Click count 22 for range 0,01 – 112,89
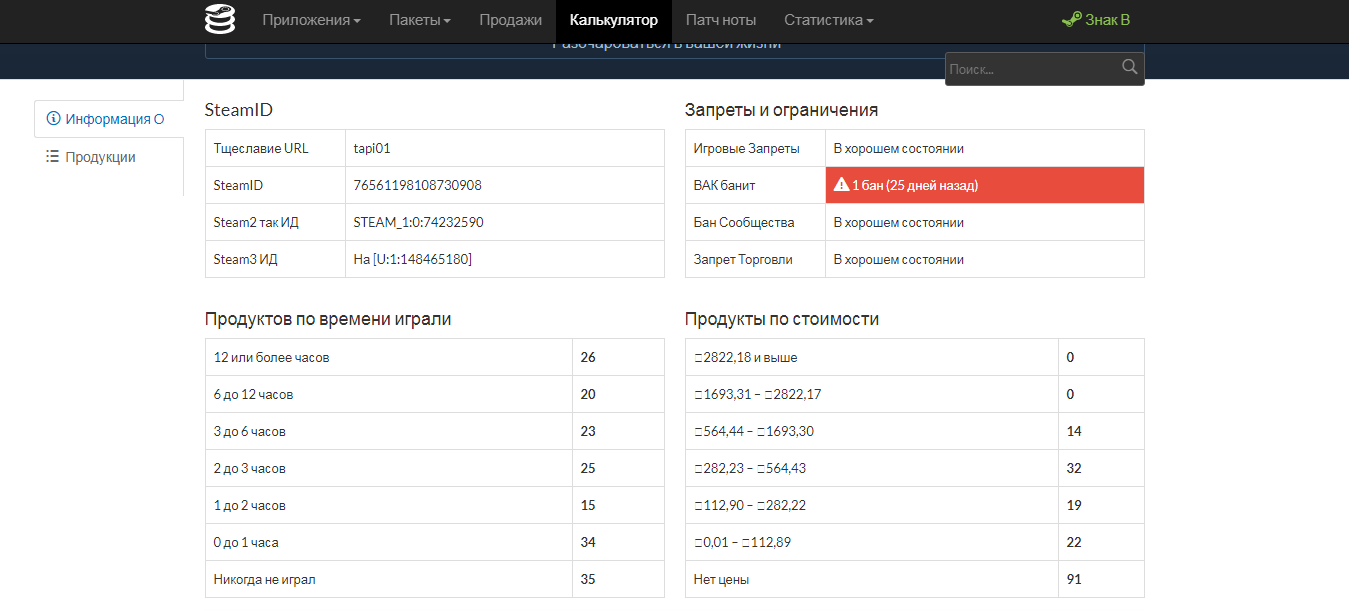Viewport: 1349px width, 611px height. click(x=1074, y=542)
